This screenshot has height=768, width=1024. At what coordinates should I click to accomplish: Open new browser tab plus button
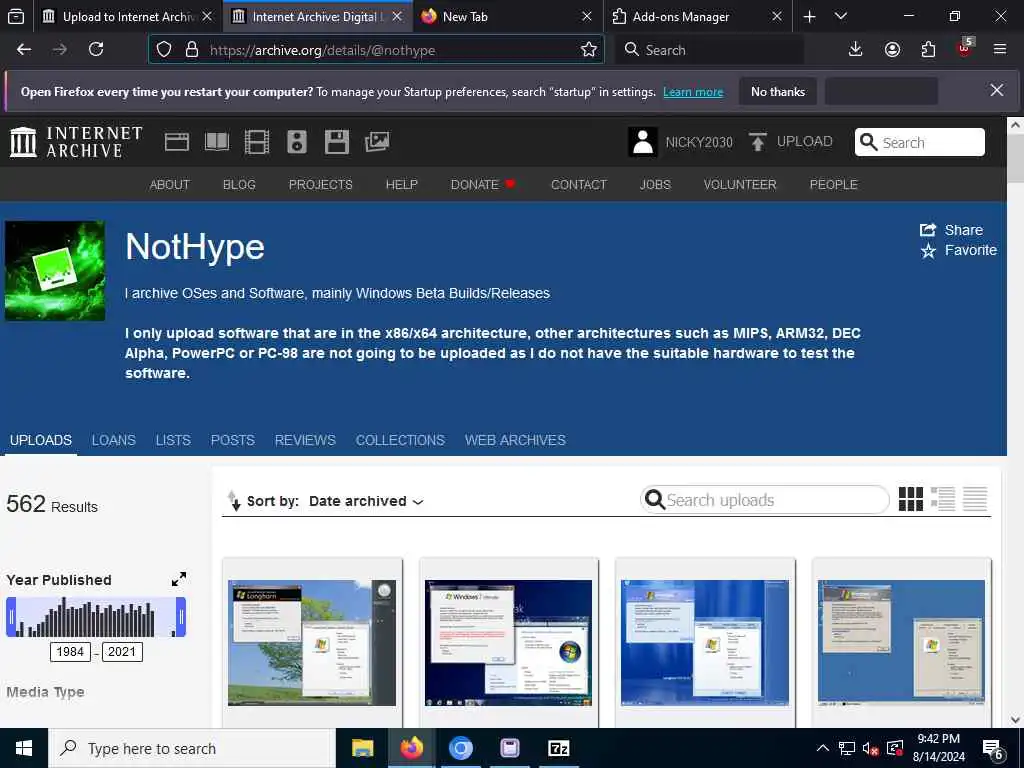[x=809, y=16]
